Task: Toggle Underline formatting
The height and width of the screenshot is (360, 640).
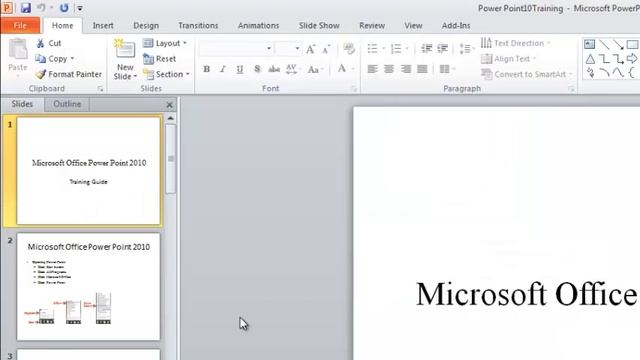Action: pyautogui.click(x=240, y=69)
